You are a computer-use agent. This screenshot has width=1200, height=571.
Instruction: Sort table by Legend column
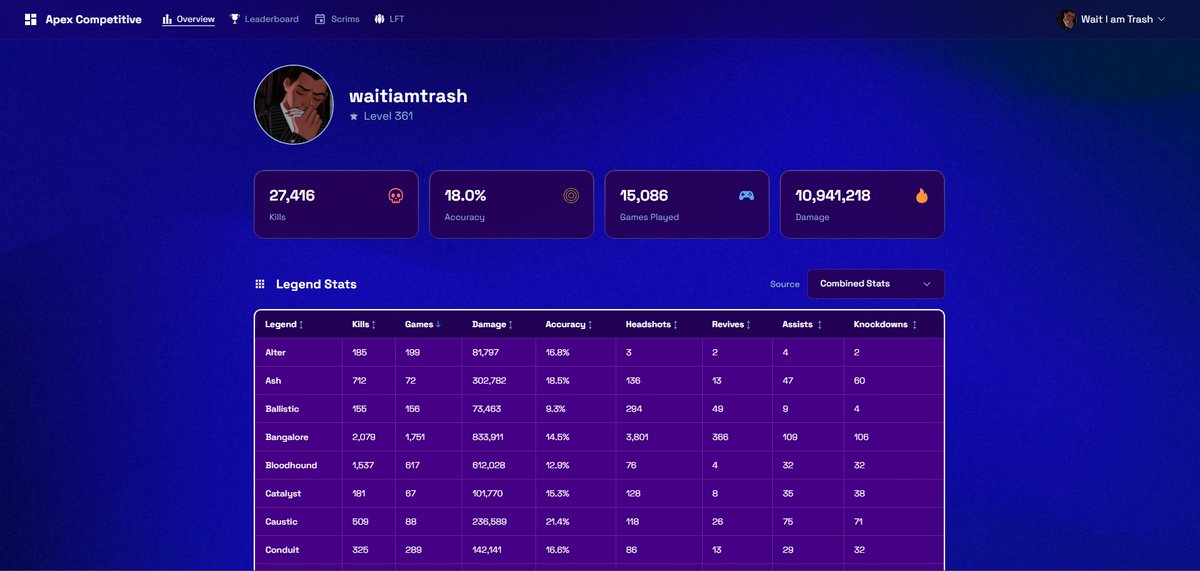pos(284,324)
